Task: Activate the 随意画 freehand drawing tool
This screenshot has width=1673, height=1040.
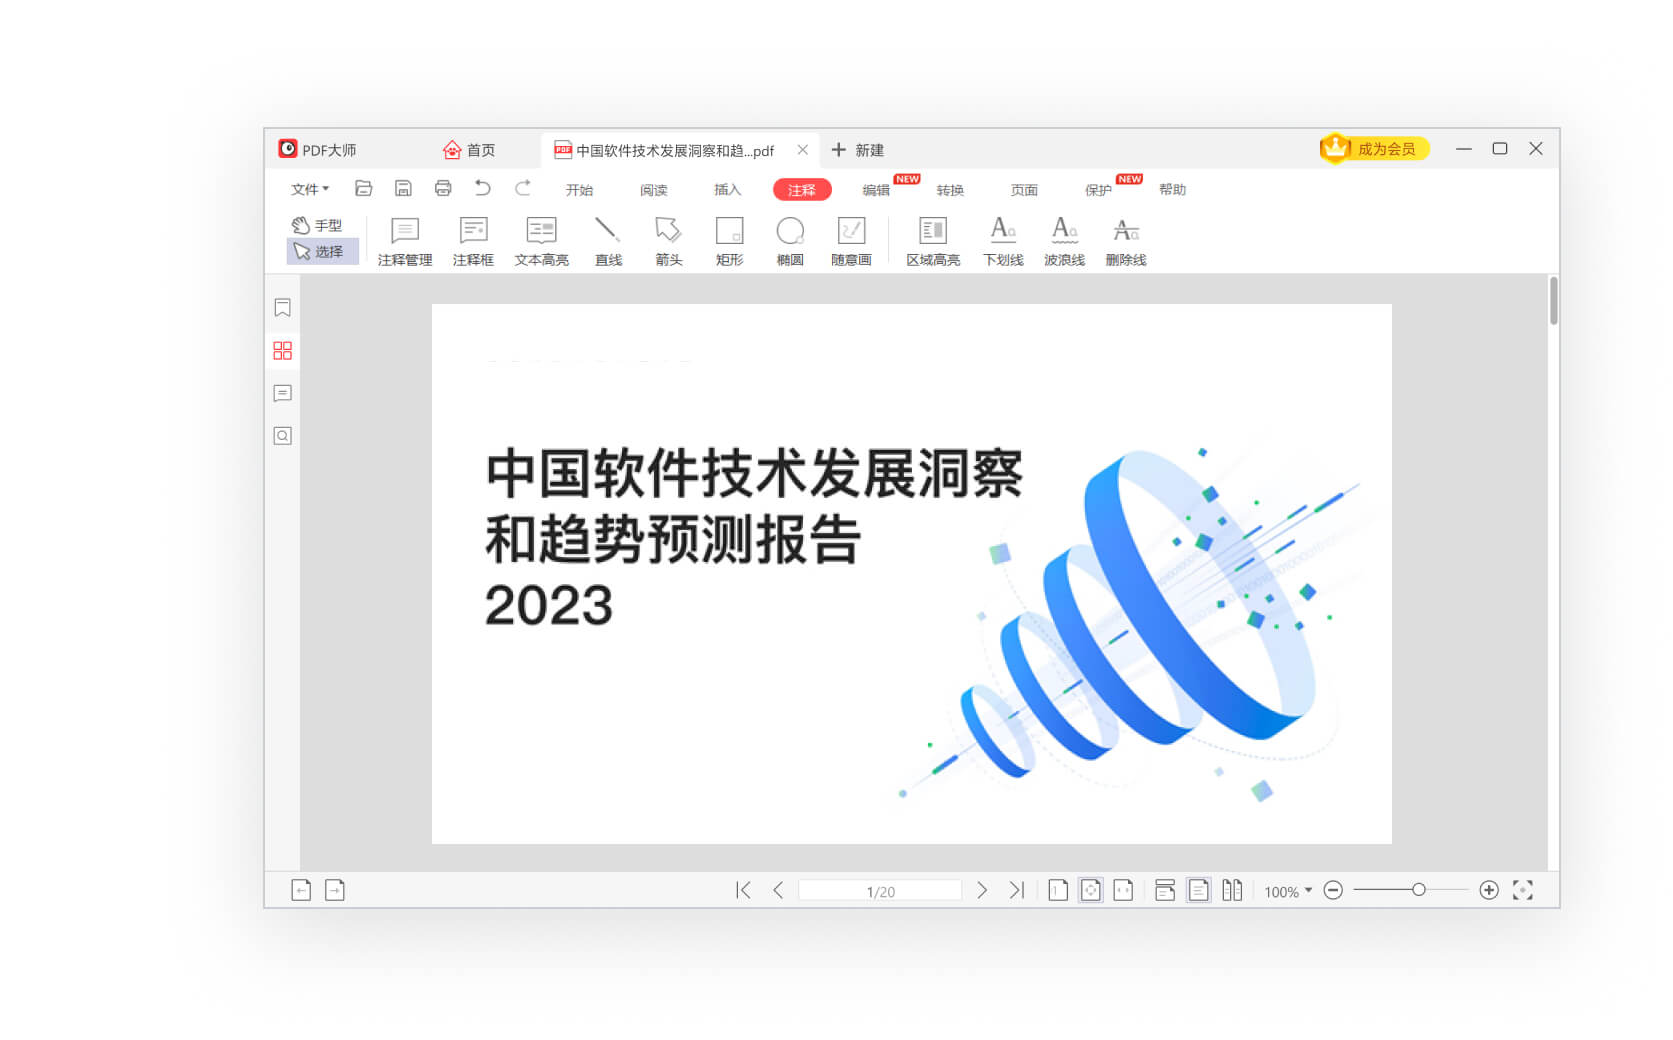Action: click(x=852, y=240)
